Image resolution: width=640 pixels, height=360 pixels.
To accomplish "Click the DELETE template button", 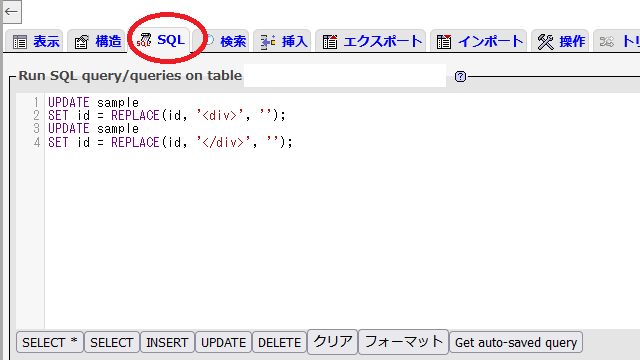I will pos(280,342).
